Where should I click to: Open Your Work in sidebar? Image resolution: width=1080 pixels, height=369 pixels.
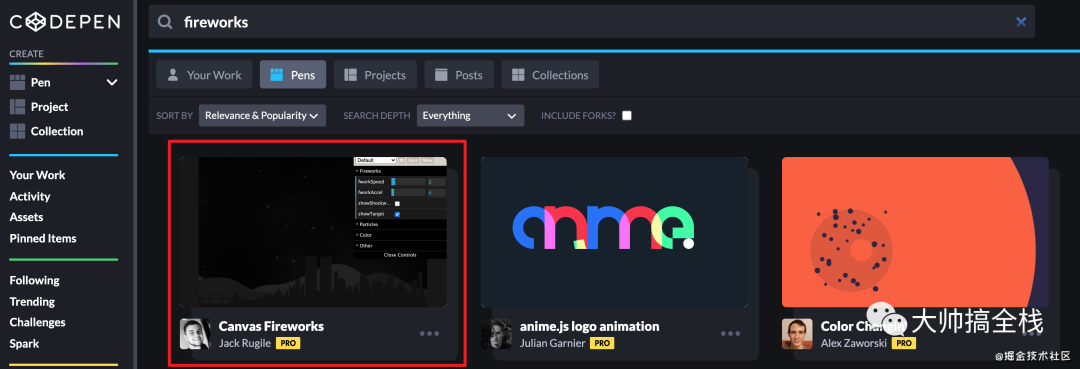37,175
